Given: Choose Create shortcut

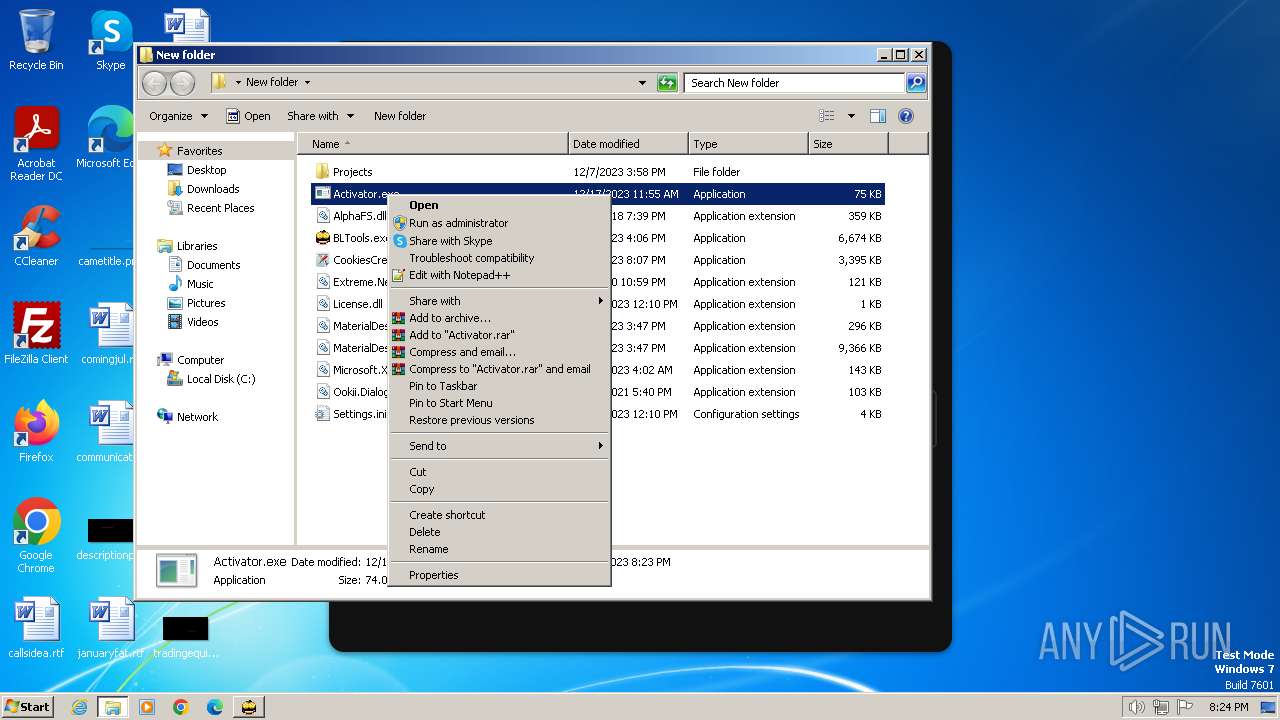Looking at the screenshot, I should 499,515.
